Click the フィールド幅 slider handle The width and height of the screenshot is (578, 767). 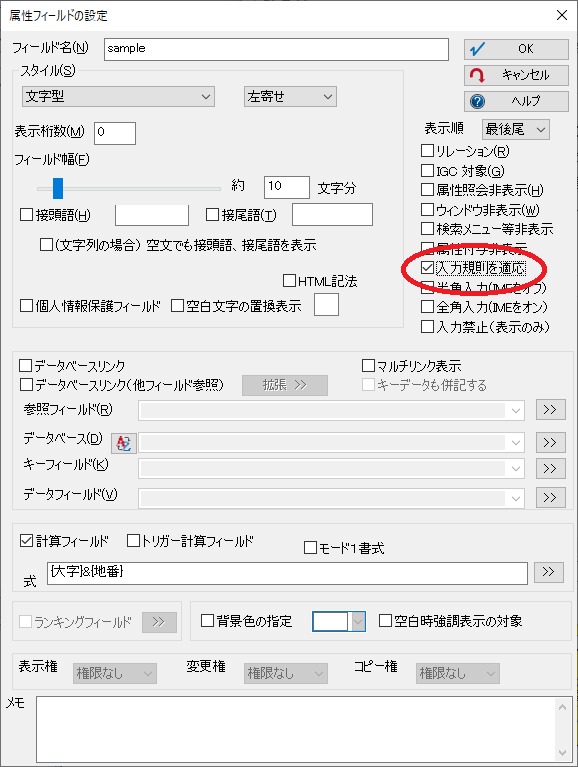(x=58, y=188)
